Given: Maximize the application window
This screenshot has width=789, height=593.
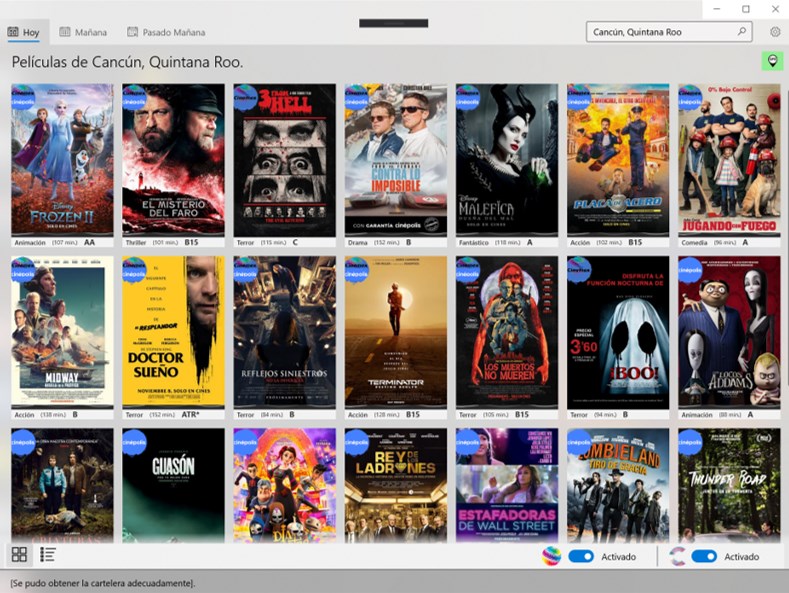Looking at the screenshot, I should click(746, 9).
